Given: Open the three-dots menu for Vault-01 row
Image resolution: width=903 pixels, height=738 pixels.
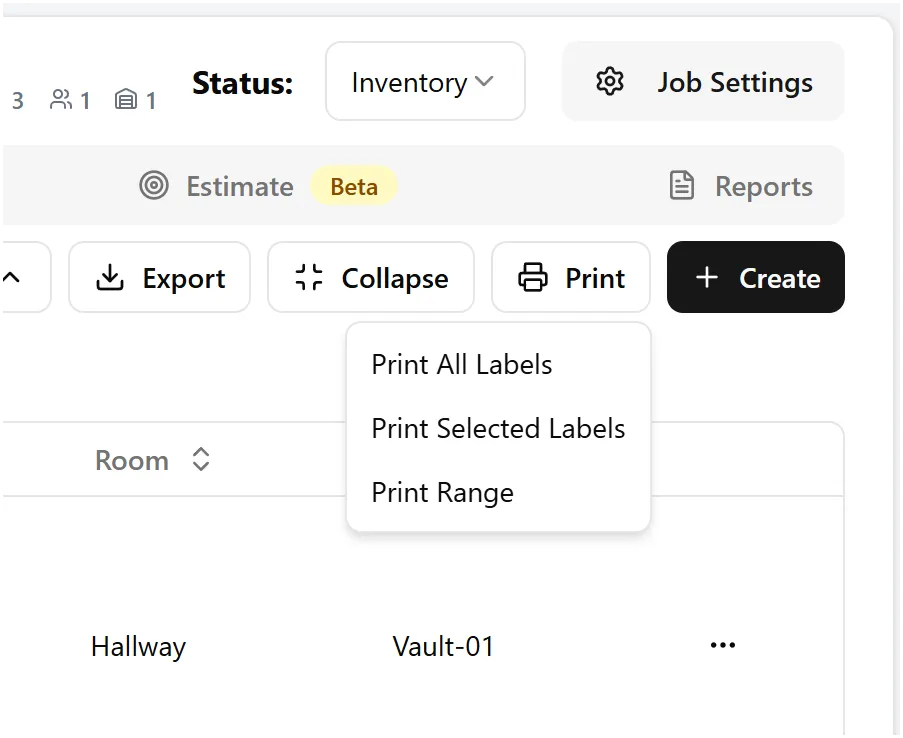Looking at the screenshot, I should click(723, 645).
